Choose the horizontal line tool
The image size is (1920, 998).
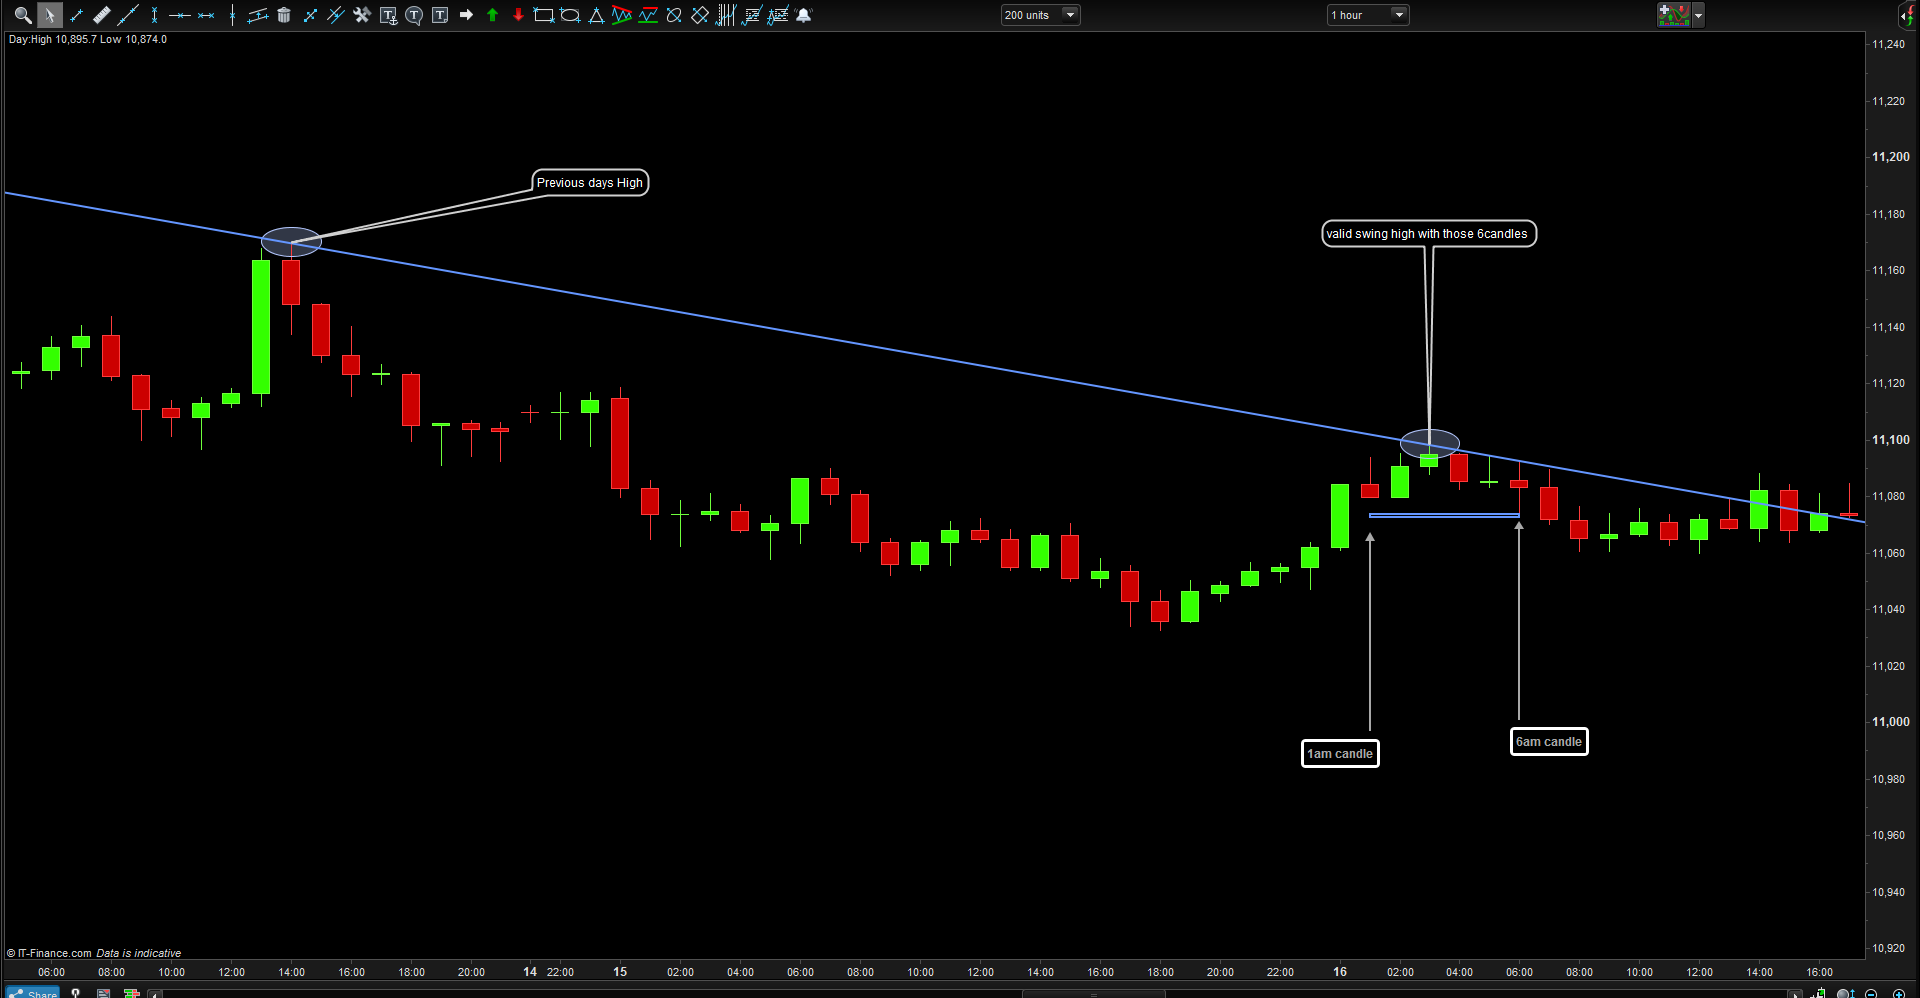pyautogui.click(x=180, y=15)
